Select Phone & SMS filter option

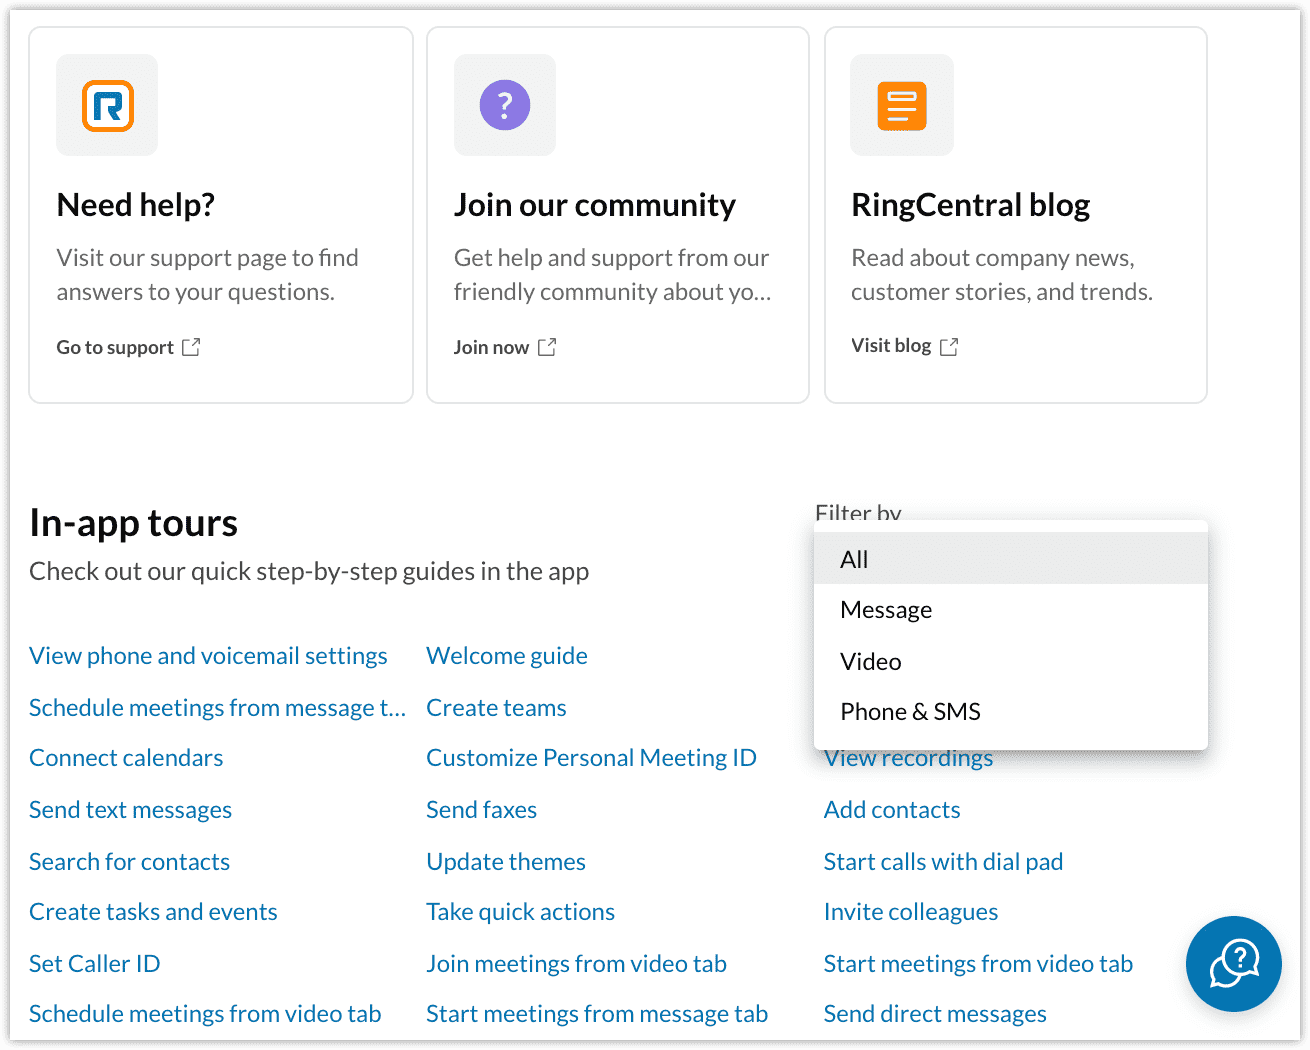pos(910,711)
